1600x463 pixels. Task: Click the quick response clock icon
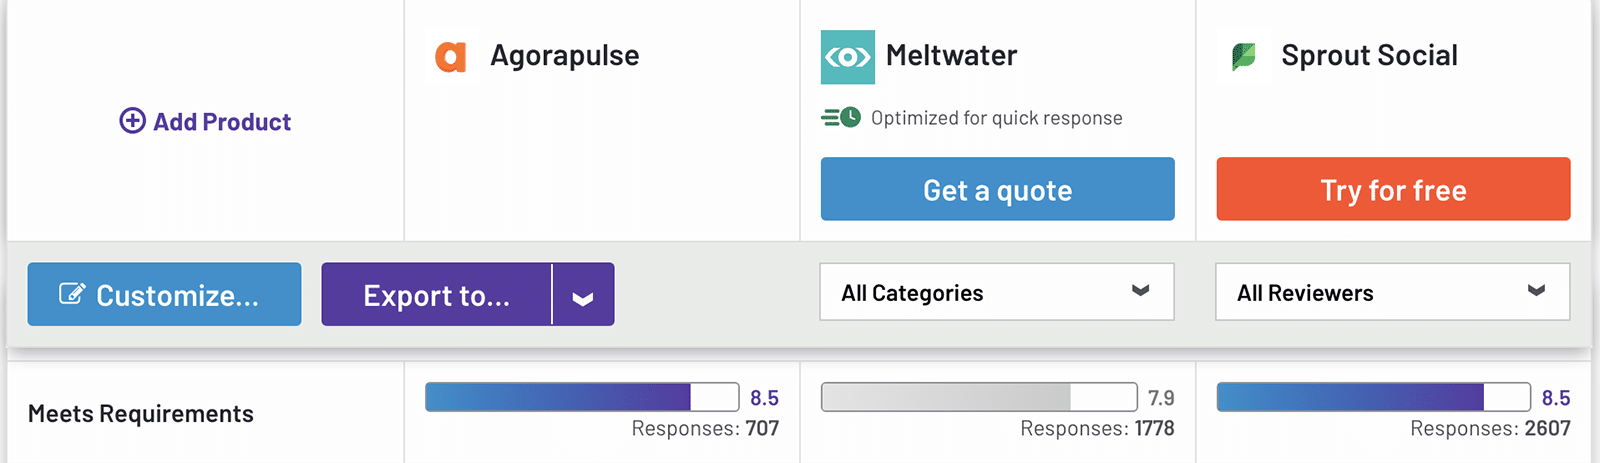[x=841, y=118]
